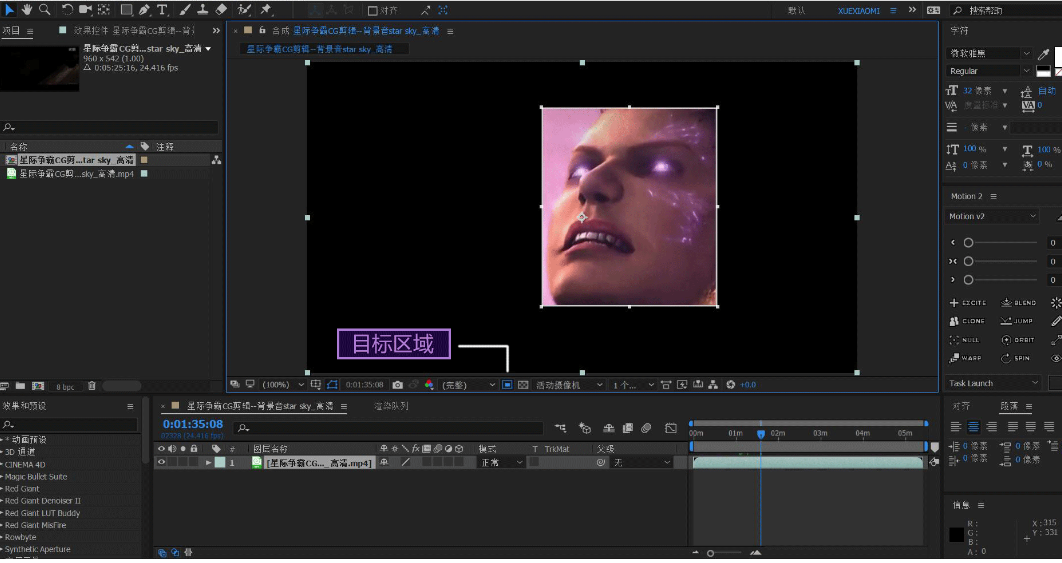Expand layer 1 properties triangle
1062x563 pixels.
pos(209,463)
